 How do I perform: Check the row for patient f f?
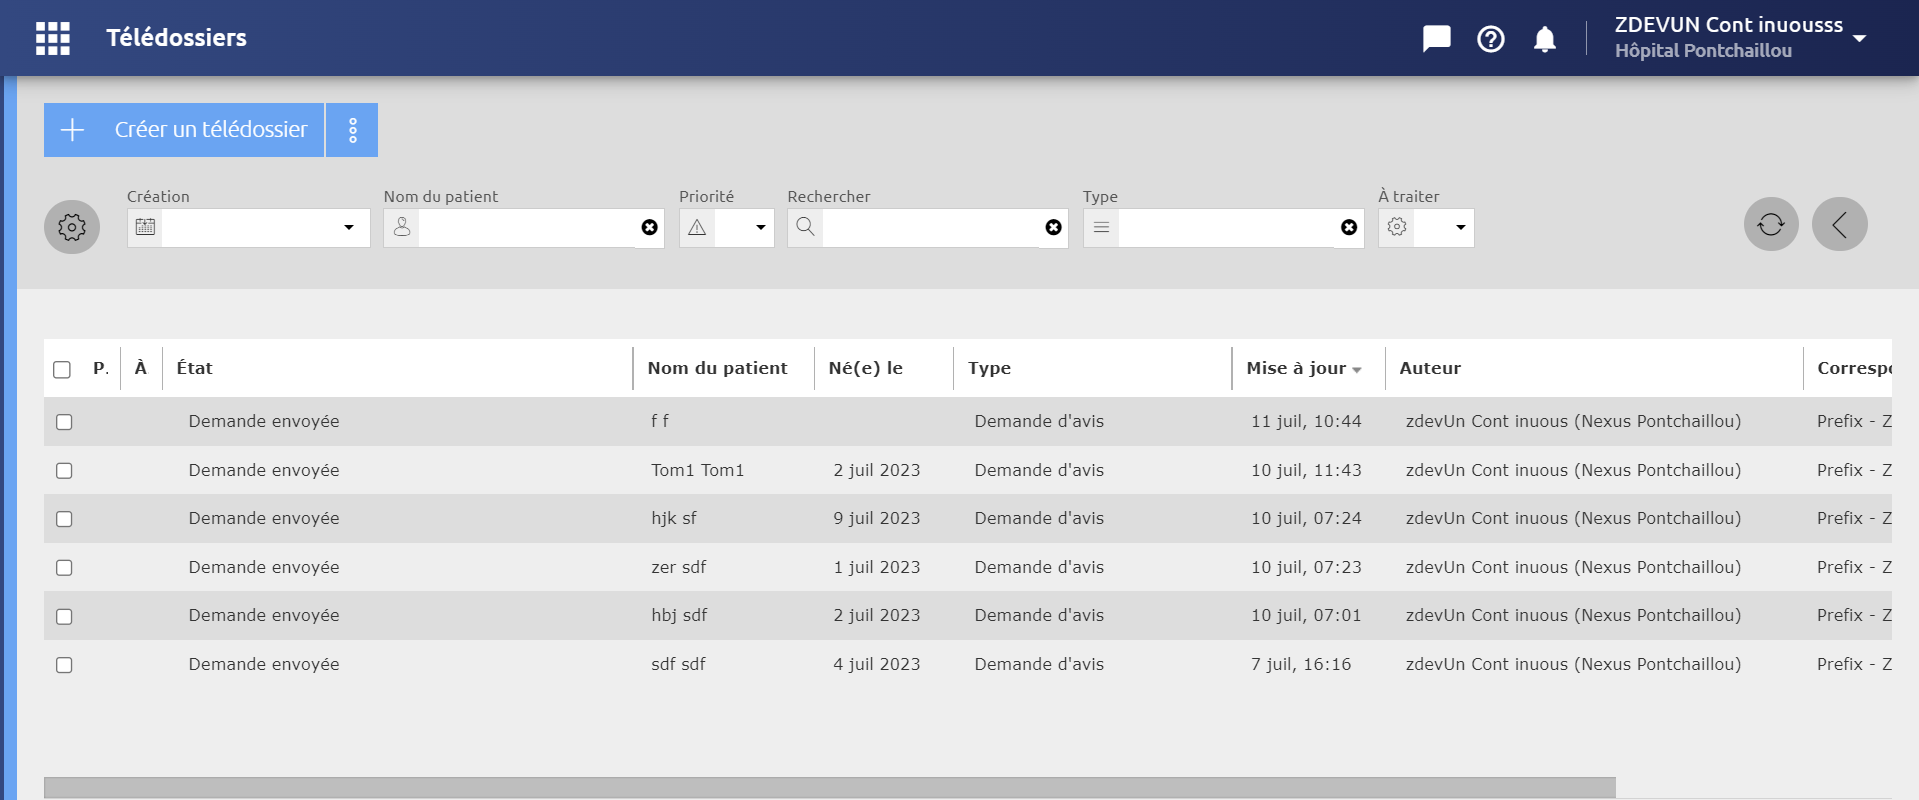pyautogui.click(x=64, y=422)
